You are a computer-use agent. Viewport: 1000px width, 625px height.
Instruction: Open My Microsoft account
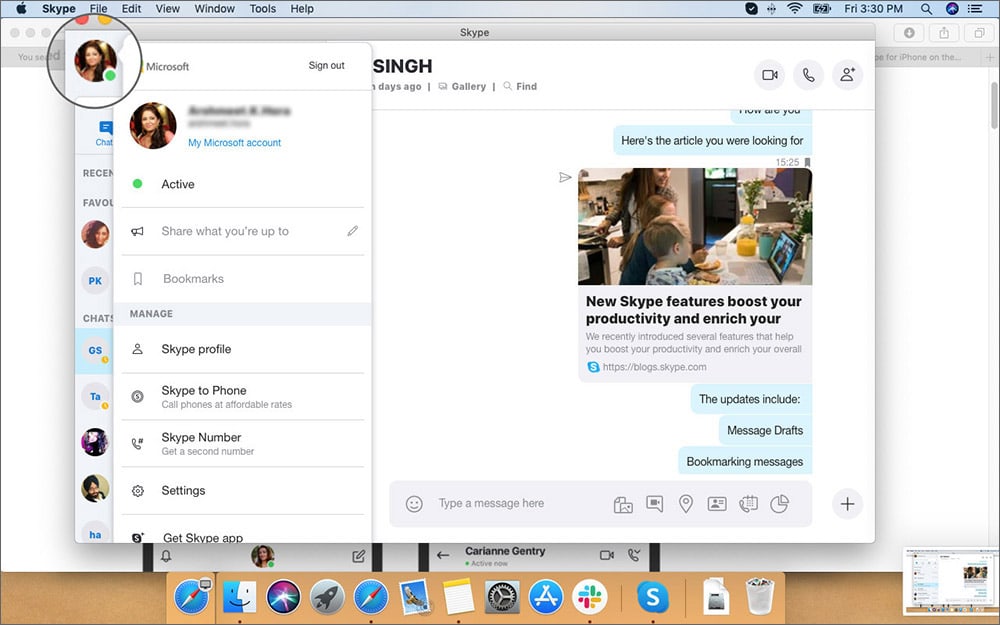(x=234, y=143)
